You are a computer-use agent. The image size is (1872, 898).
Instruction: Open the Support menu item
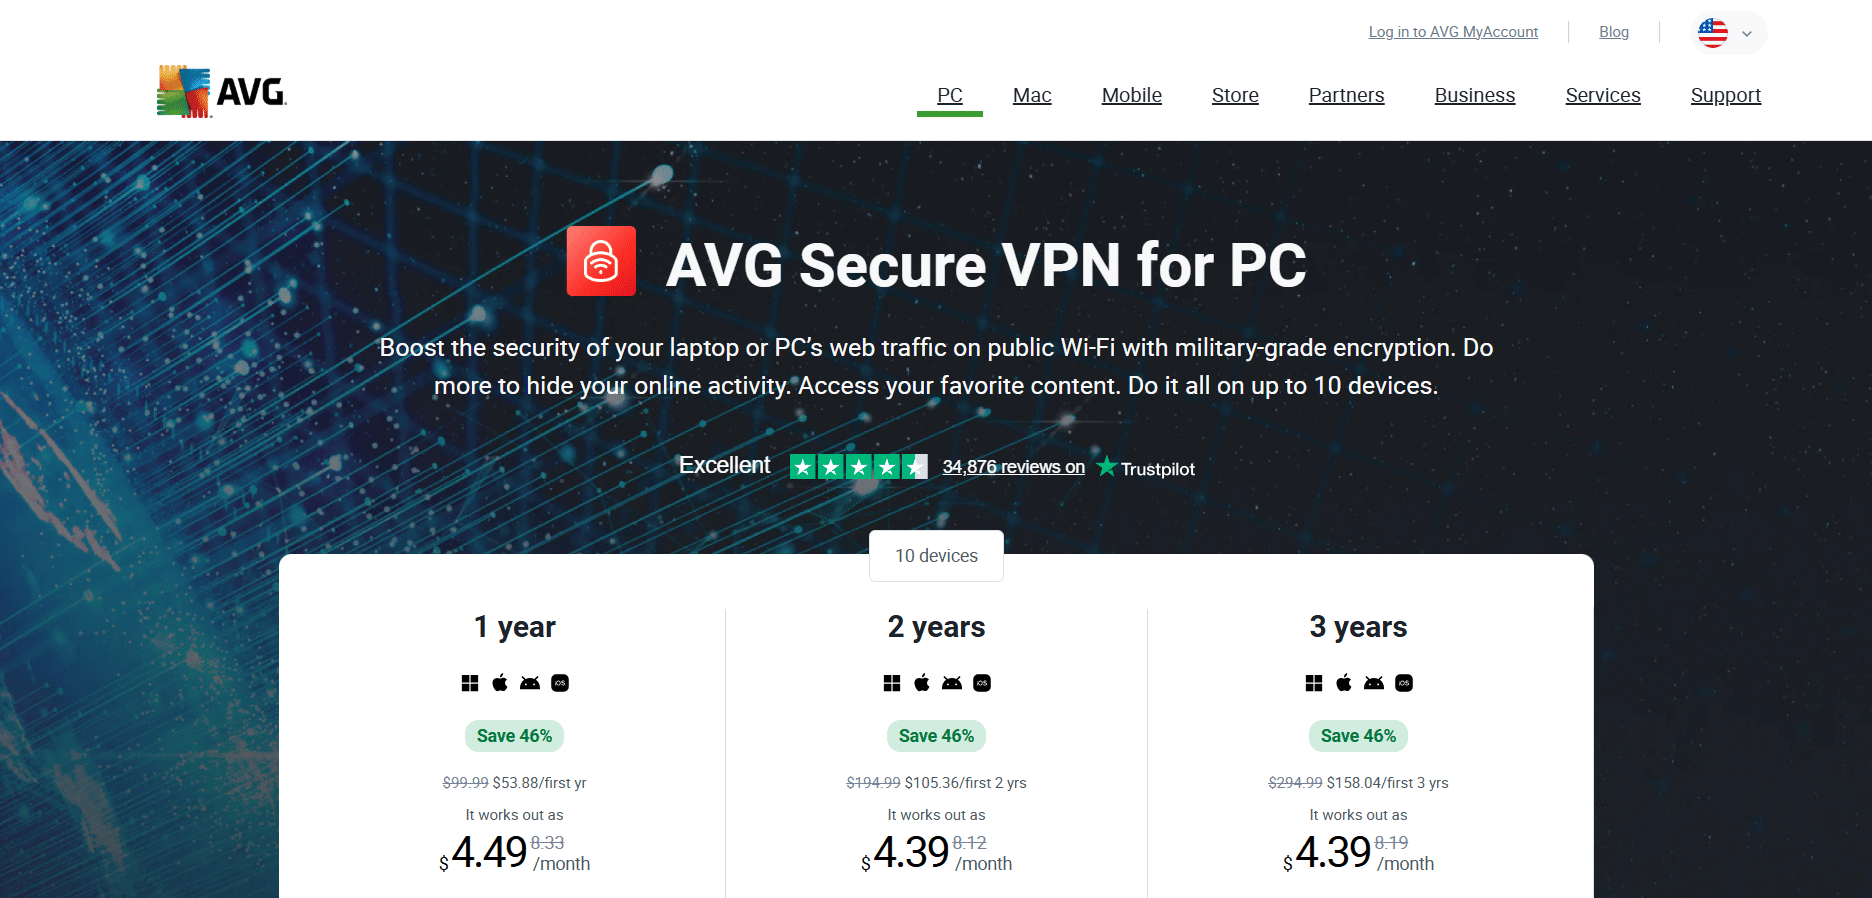tap(1725, 96)
